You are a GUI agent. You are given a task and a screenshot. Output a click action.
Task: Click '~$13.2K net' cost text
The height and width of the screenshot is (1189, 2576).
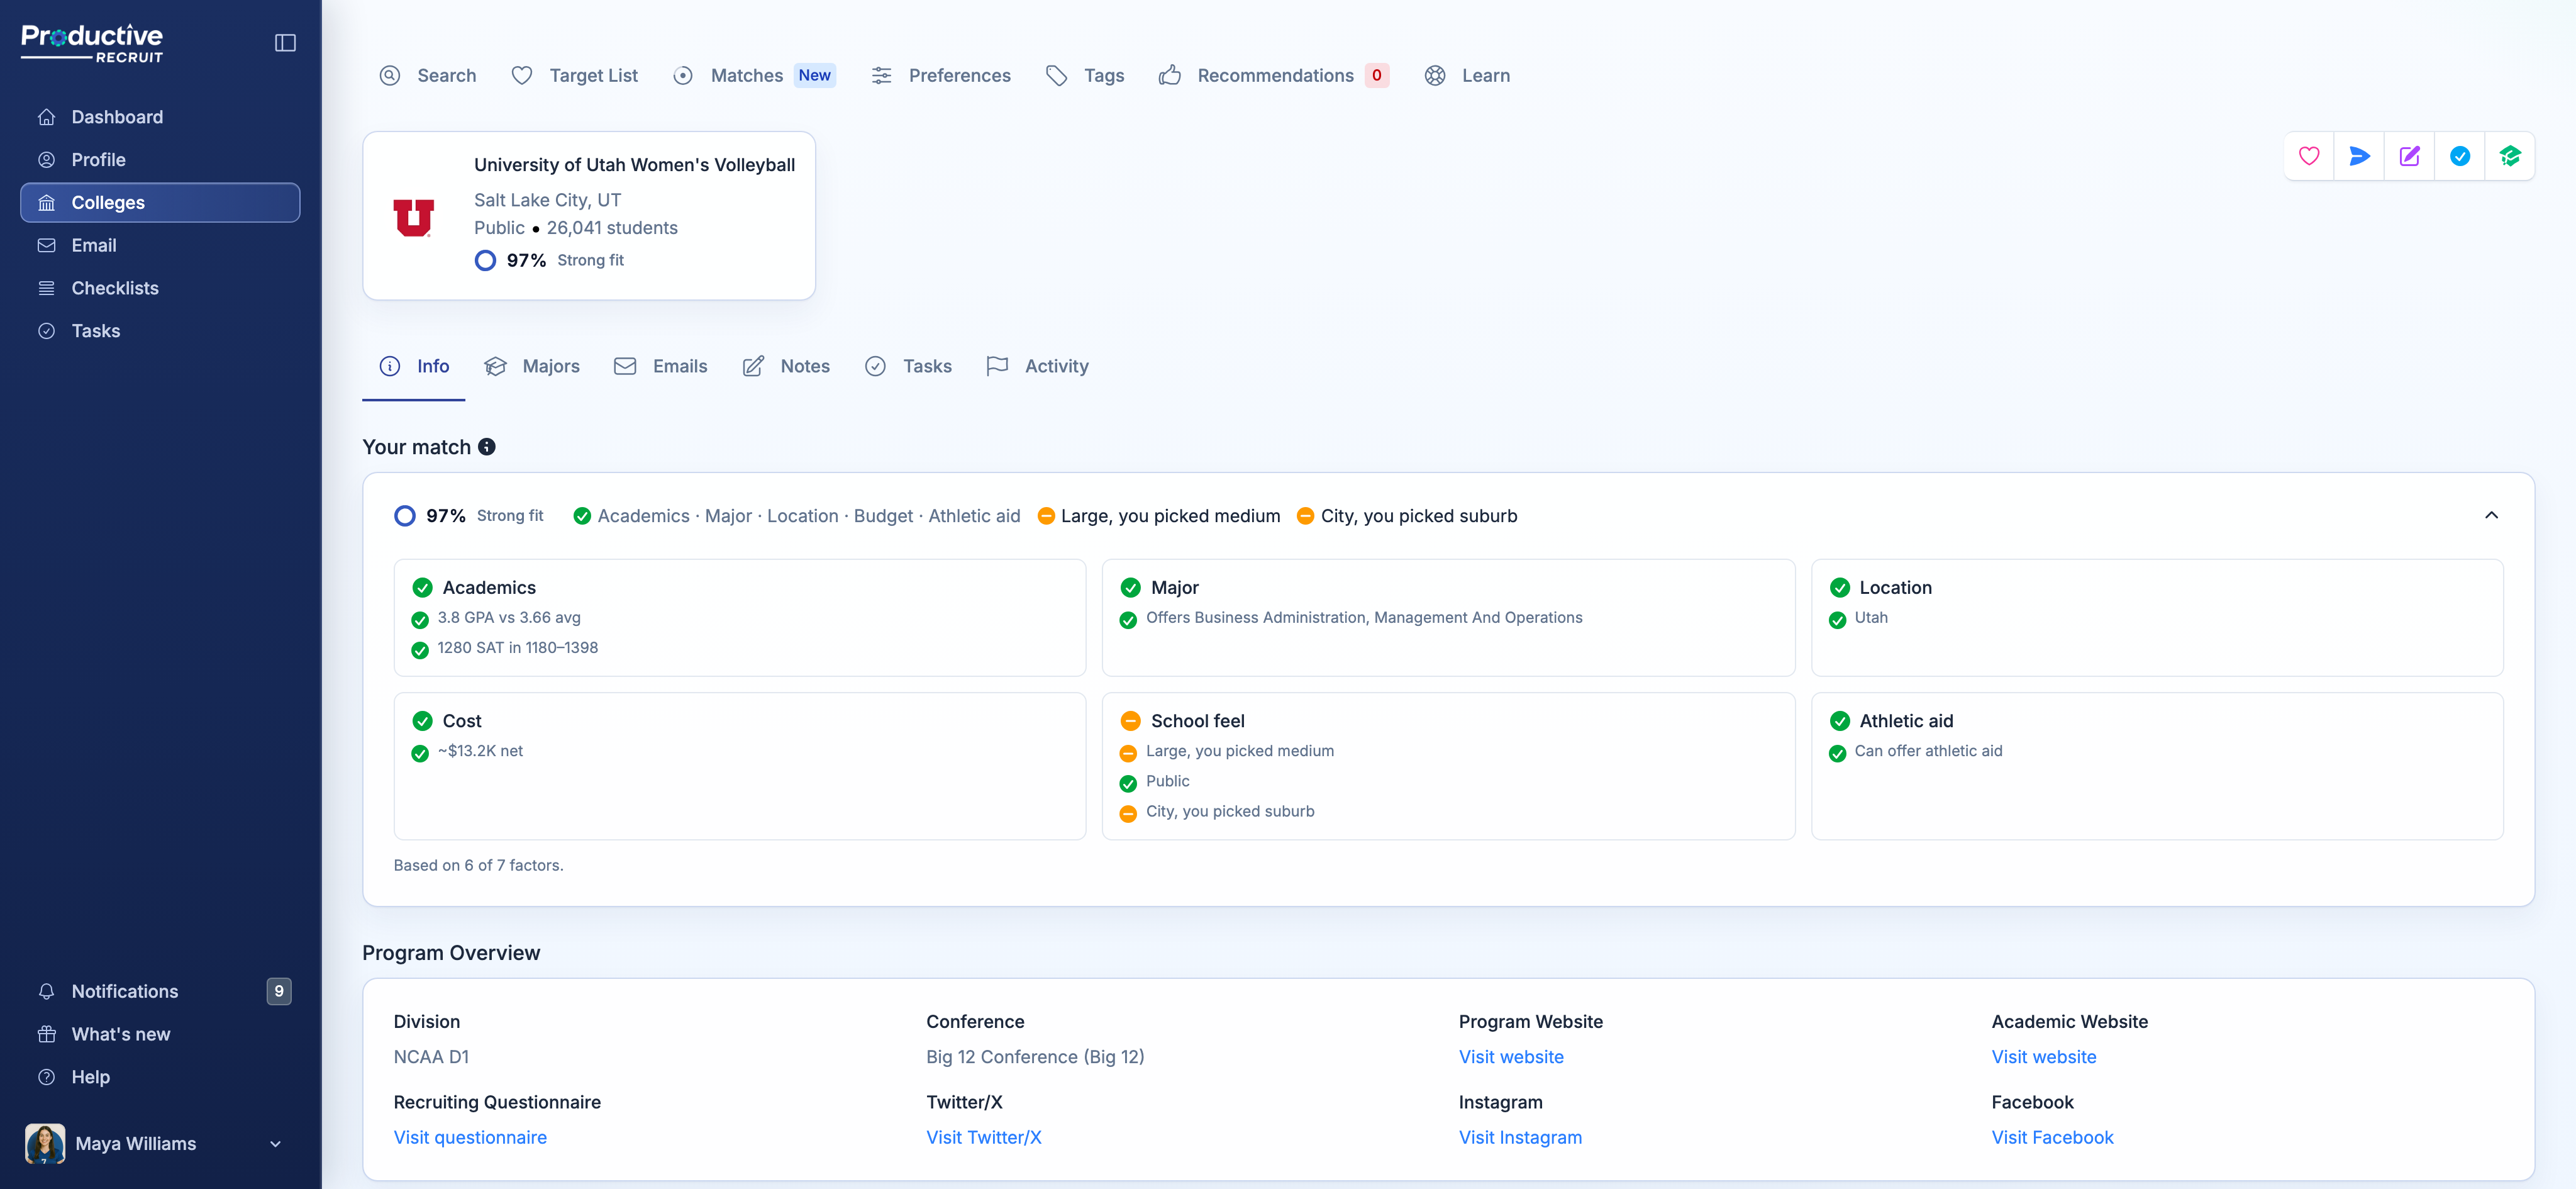pyautogui.click(x=480, y=751)
